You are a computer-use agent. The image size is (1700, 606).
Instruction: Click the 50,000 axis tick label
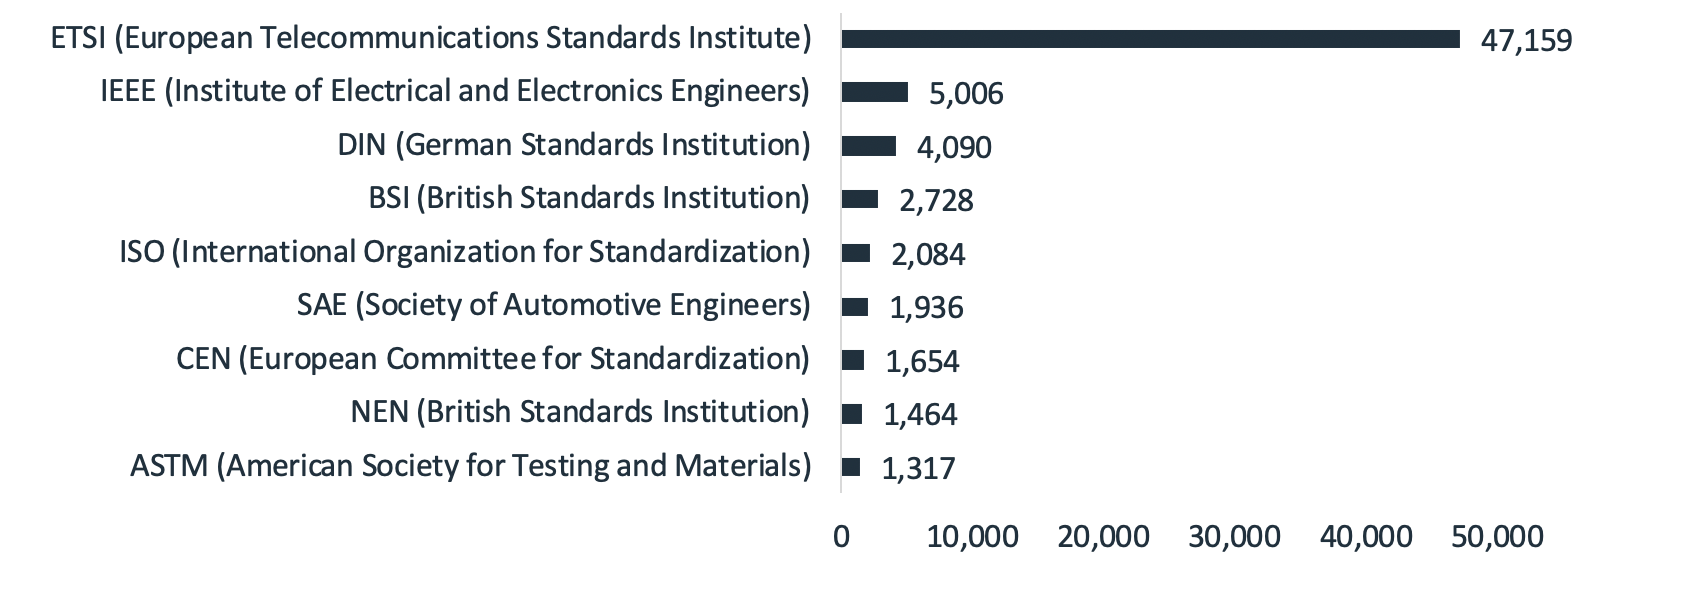pyautogui.click(x=1497, y=537)
